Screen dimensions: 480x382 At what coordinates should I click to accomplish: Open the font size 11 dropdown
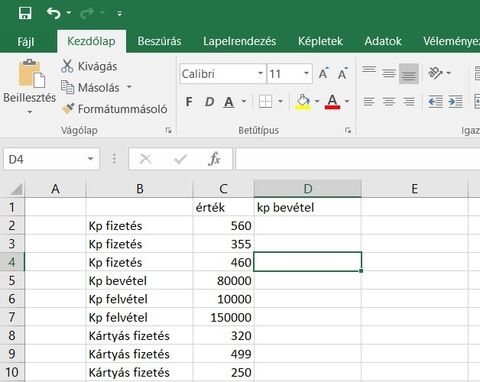click(306, 73)
